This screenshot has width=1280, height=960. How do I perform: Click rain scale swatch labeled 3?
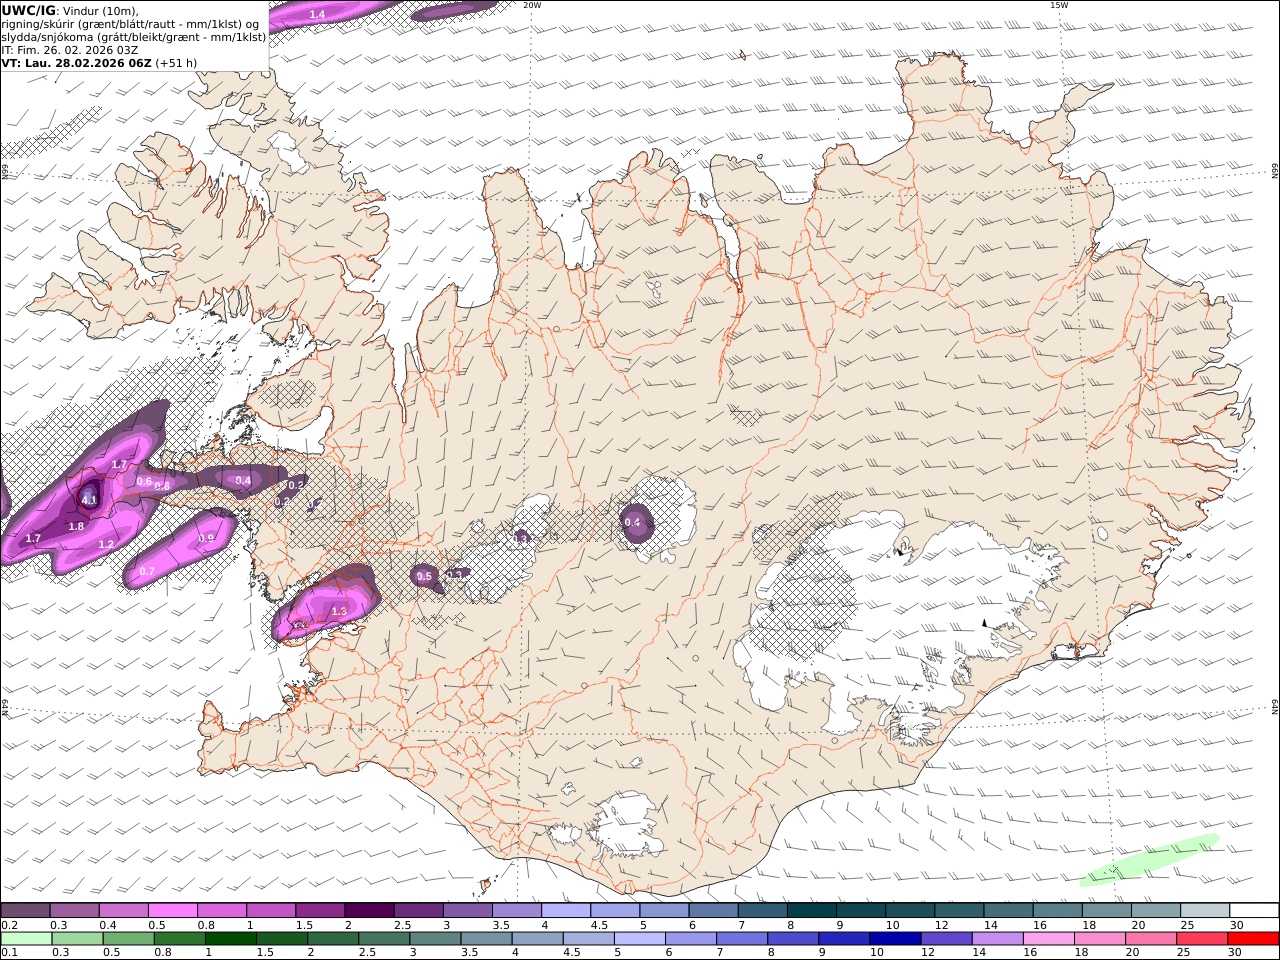435,939
